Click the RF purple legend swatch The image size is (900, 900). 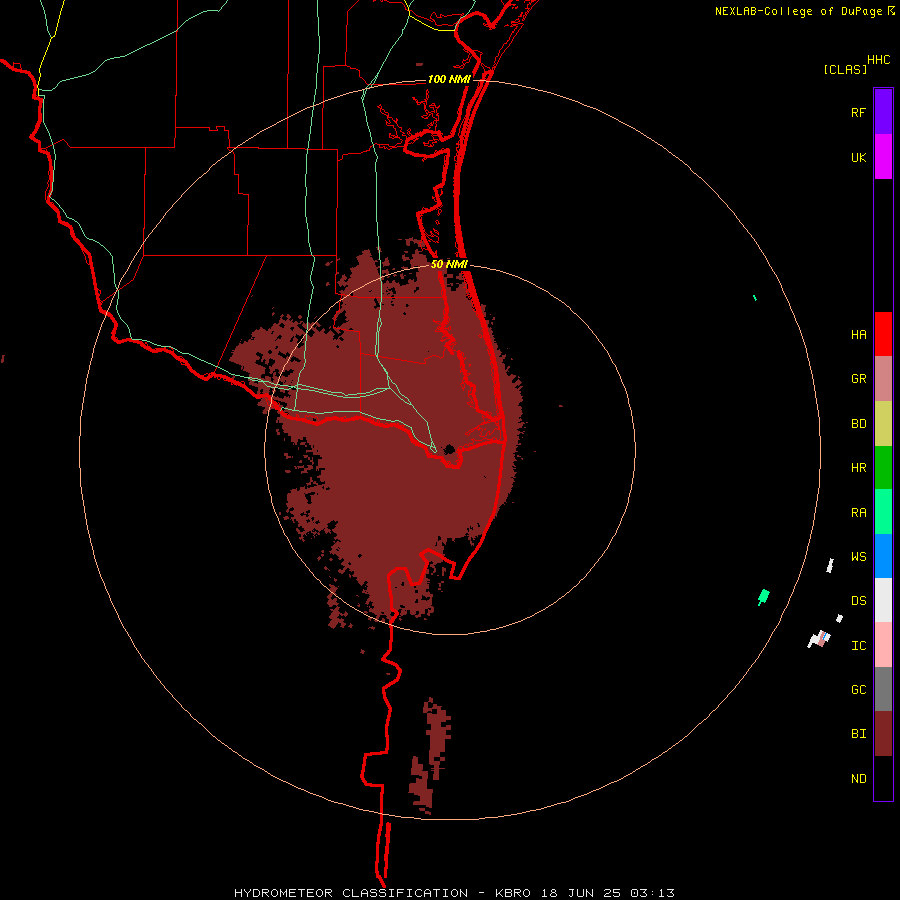point(883,112)
